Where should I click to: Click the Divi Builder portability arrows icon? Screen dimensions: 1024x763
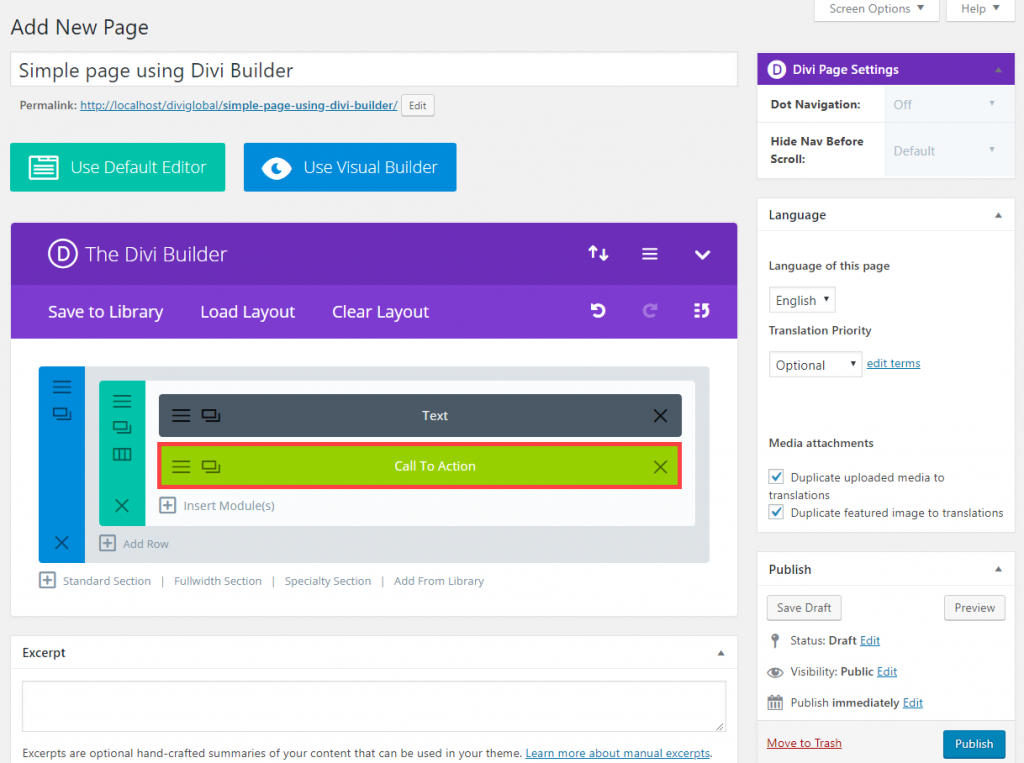click(598, 253)
